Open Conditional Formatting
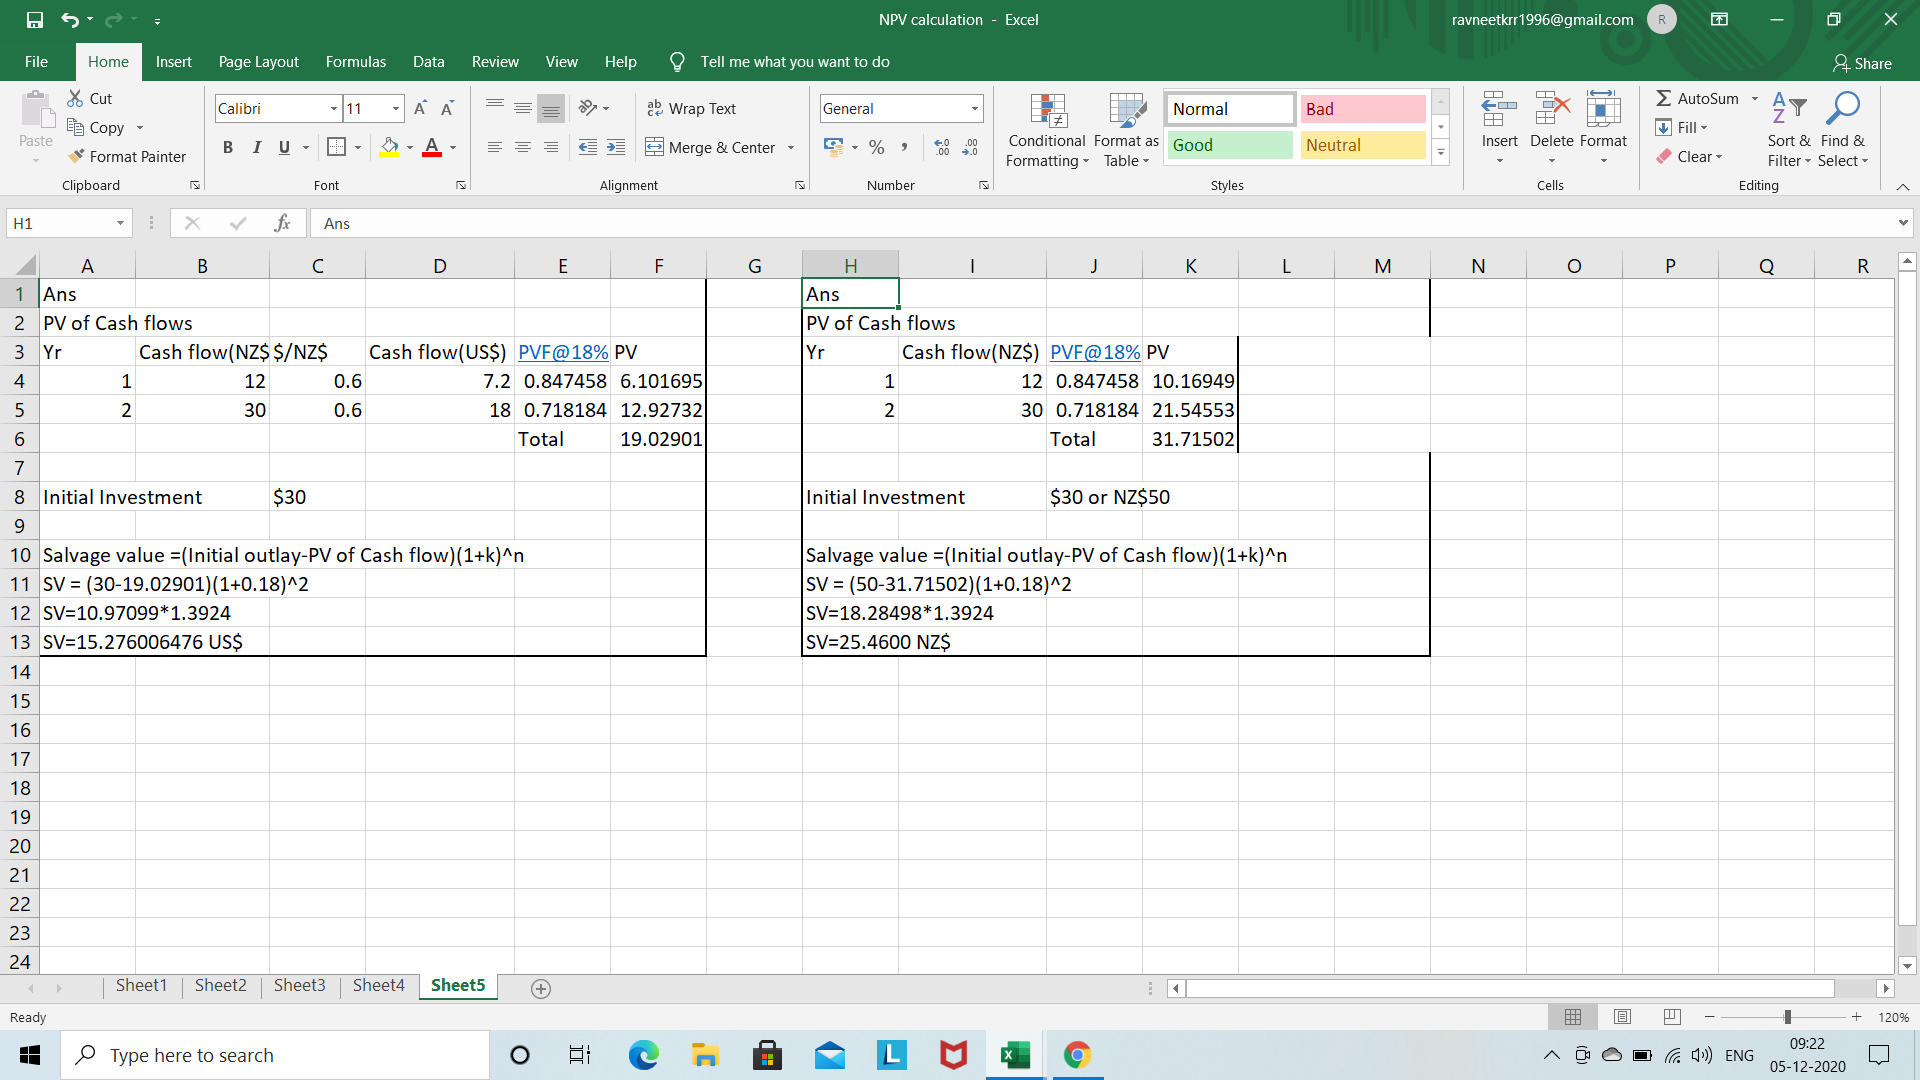Viewport: 1920px width, 1080px height. [x=1047, y=131]
